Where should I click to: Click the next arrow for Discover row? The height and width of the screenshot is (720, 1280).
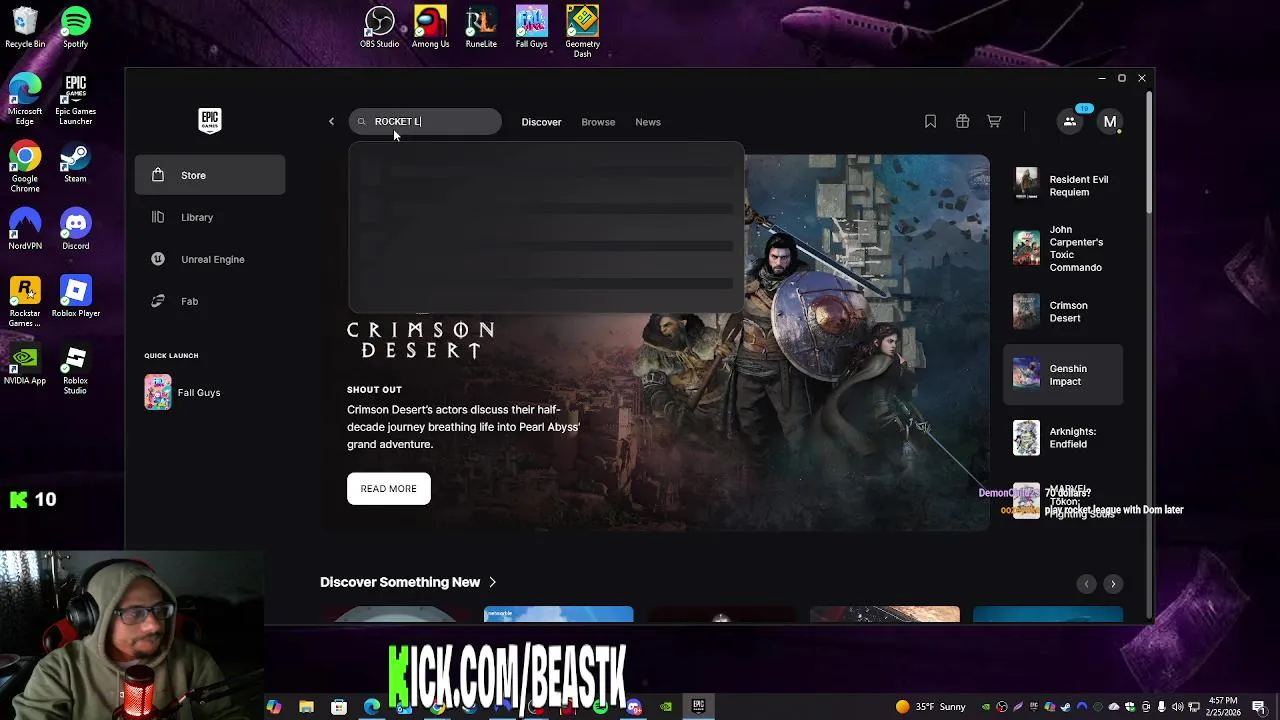click(x=1113, y=584)
